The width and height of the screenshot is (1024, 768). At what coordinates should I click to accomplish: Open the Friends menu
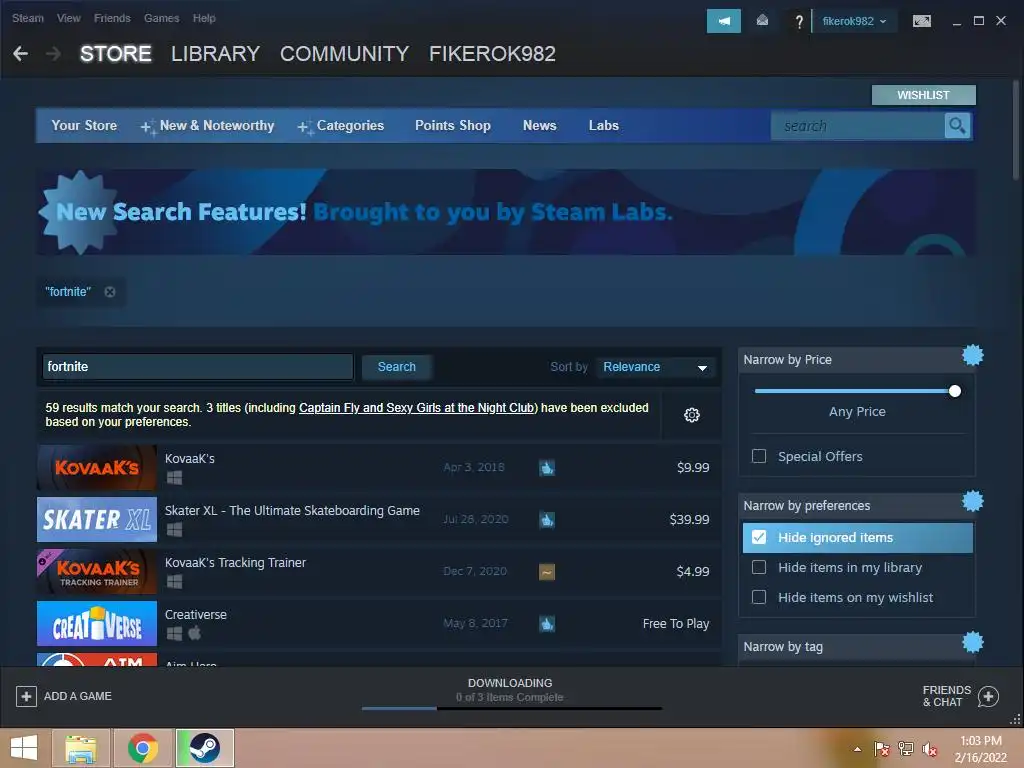tap(112, 18)
